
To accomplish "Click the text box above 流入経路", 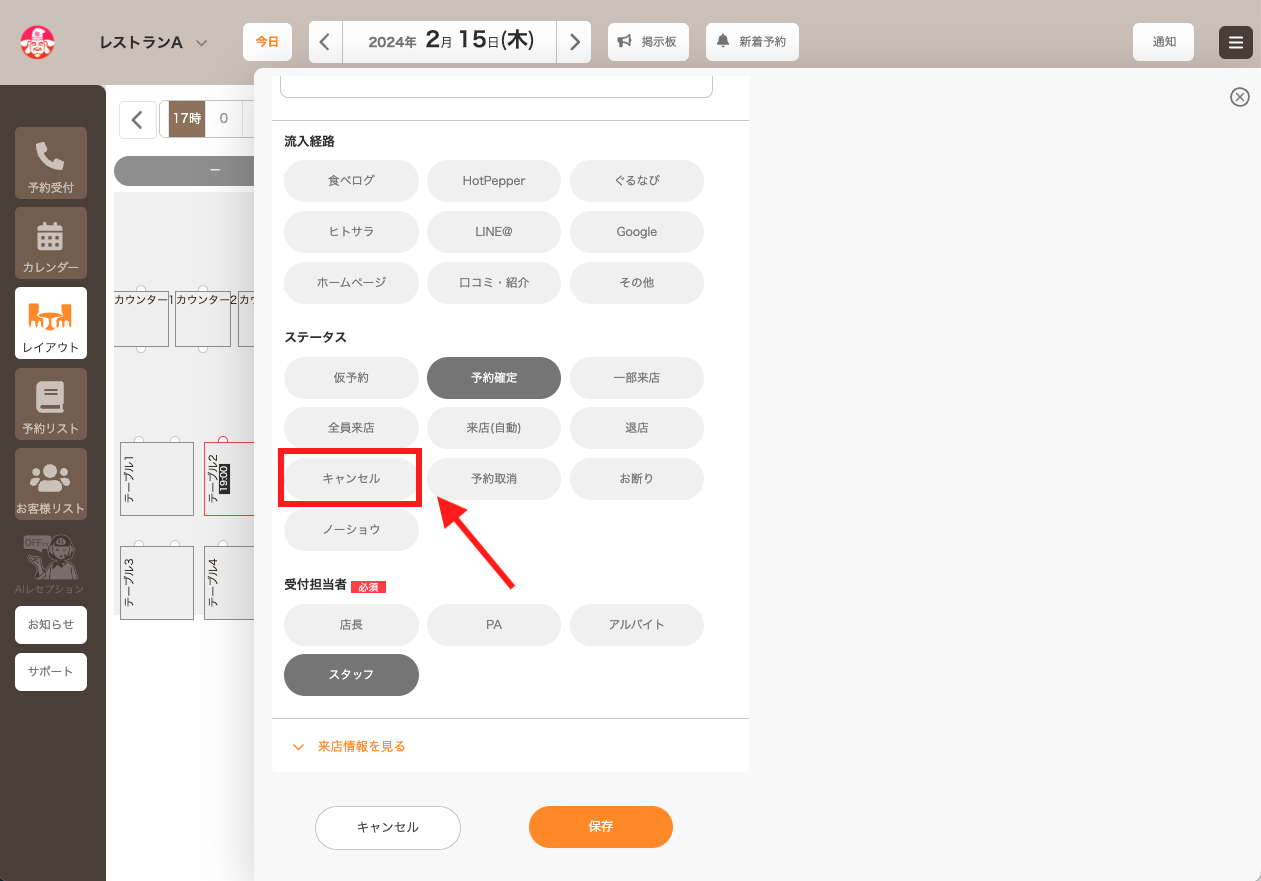I will pyautogui.click(x=496, y=86).
